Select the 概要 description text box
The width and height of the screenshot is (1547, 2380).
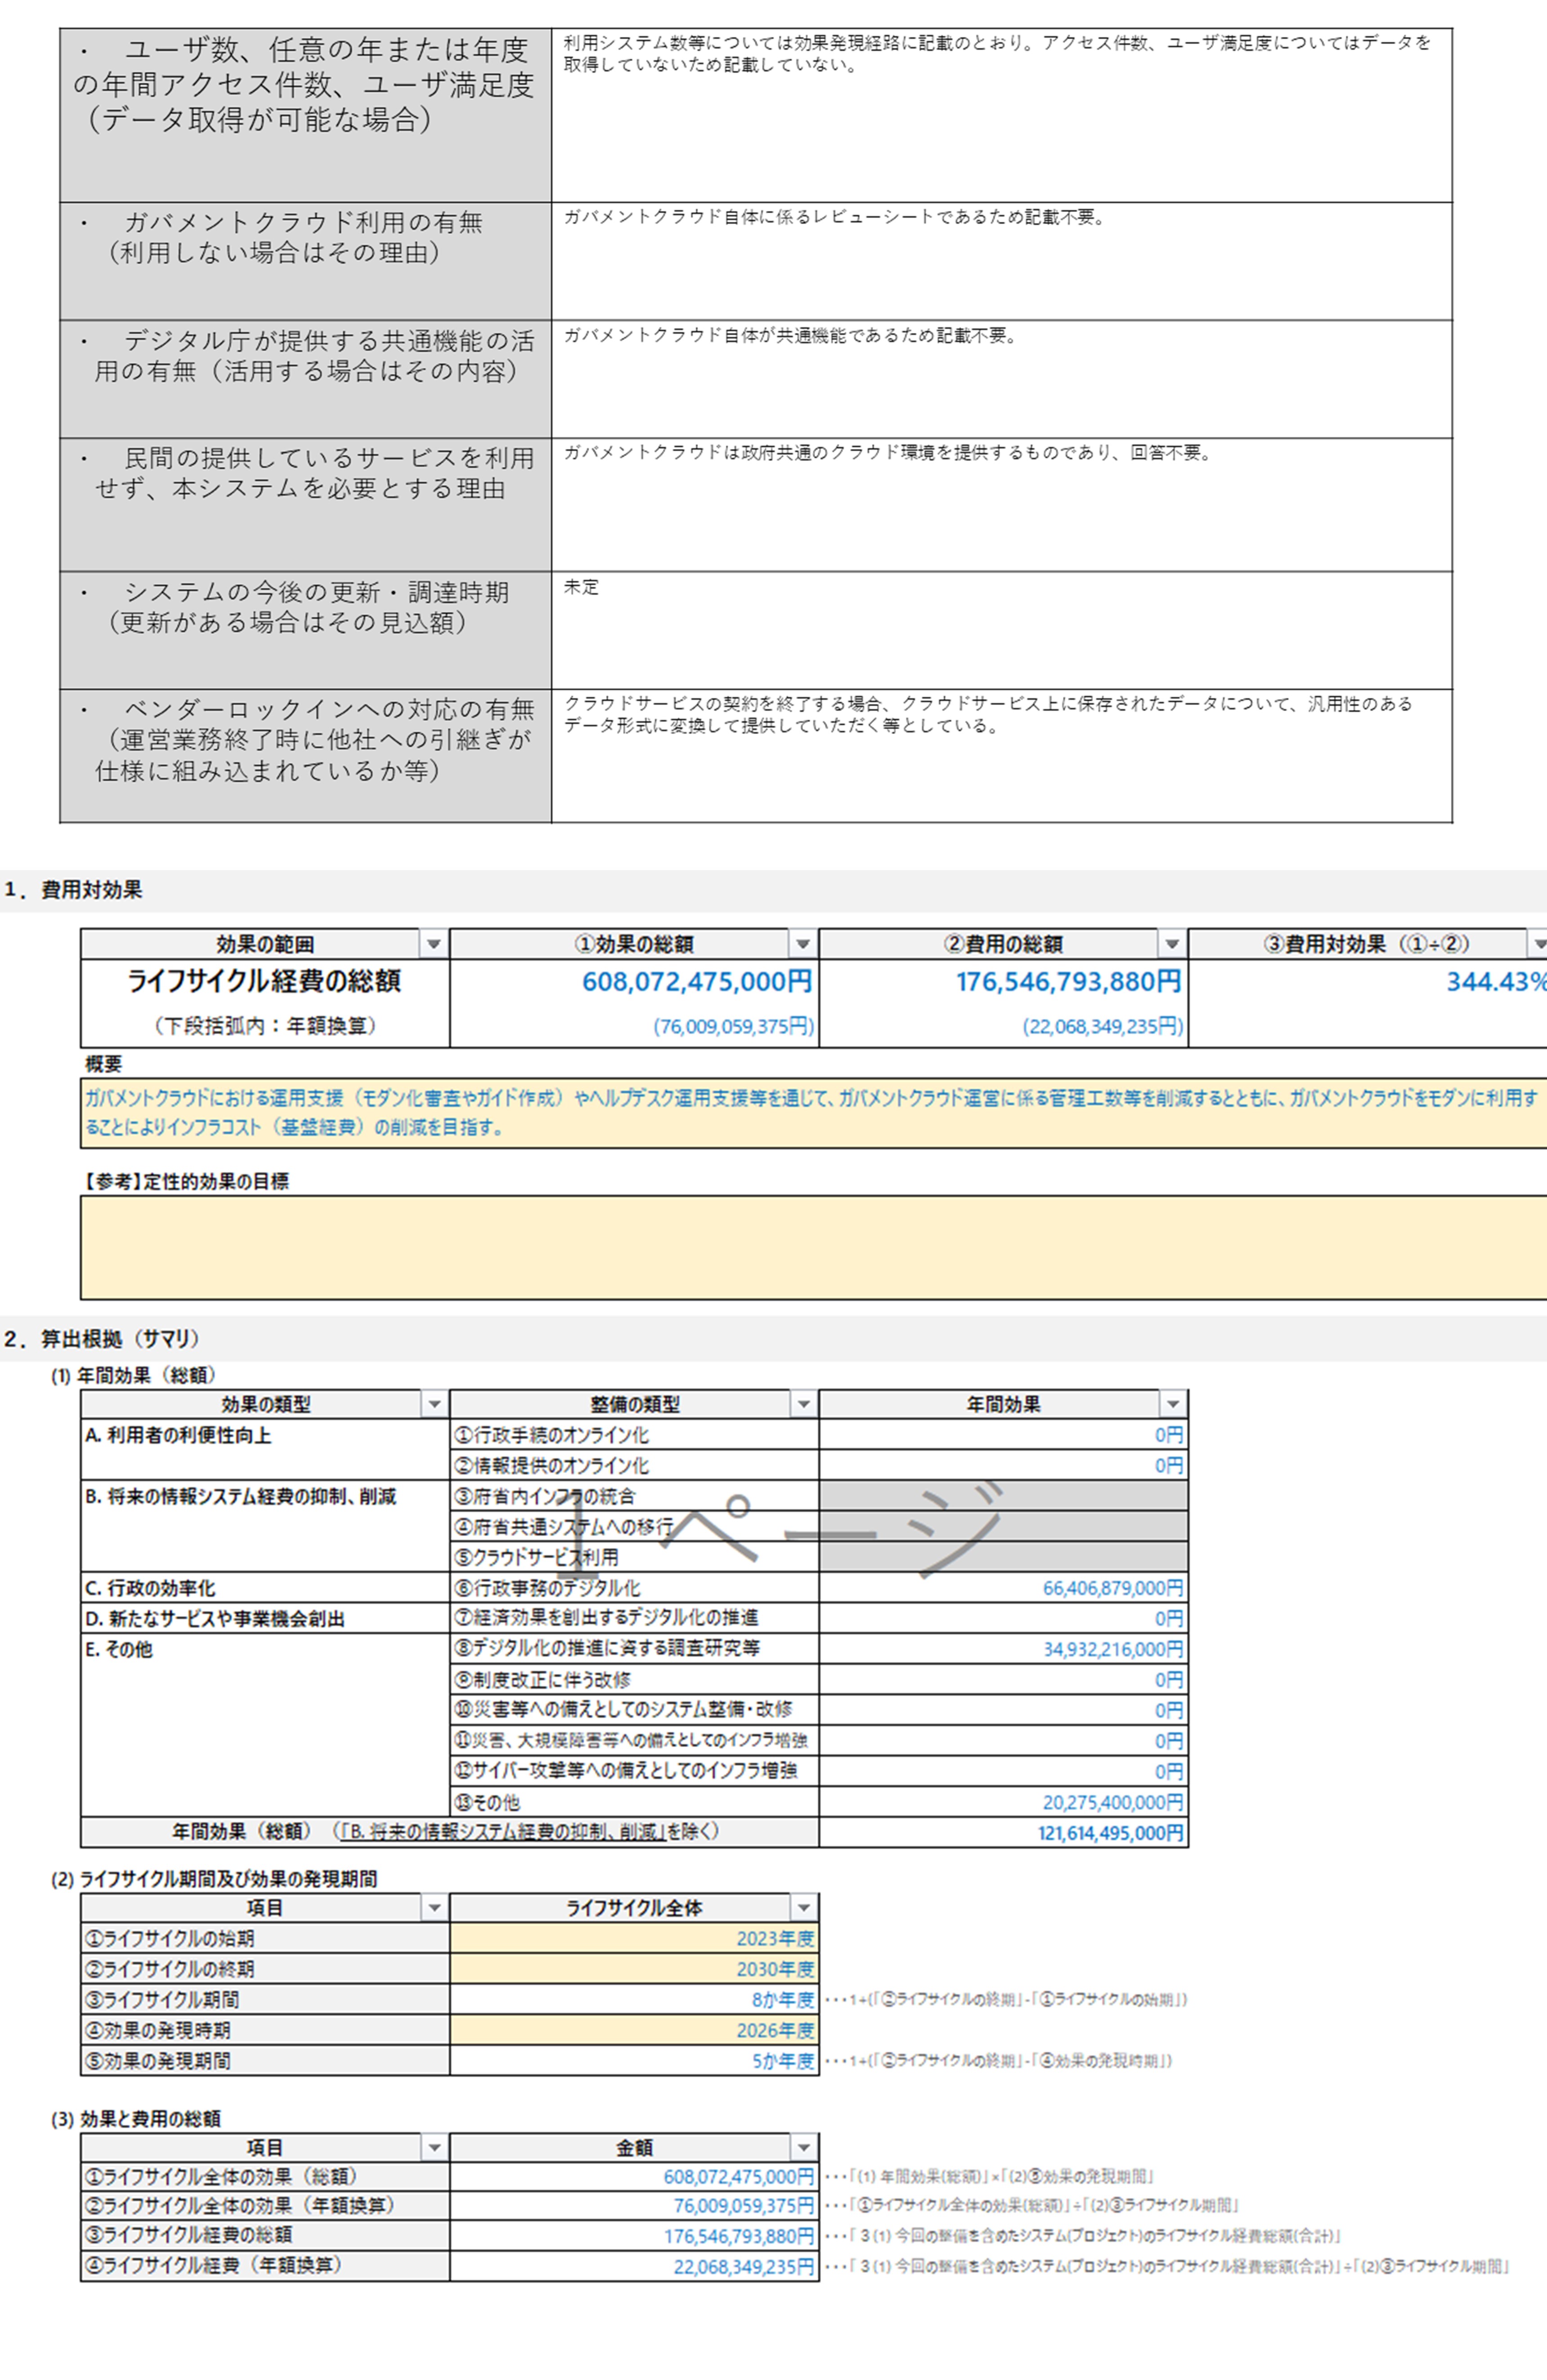[x=812, y=1112]
